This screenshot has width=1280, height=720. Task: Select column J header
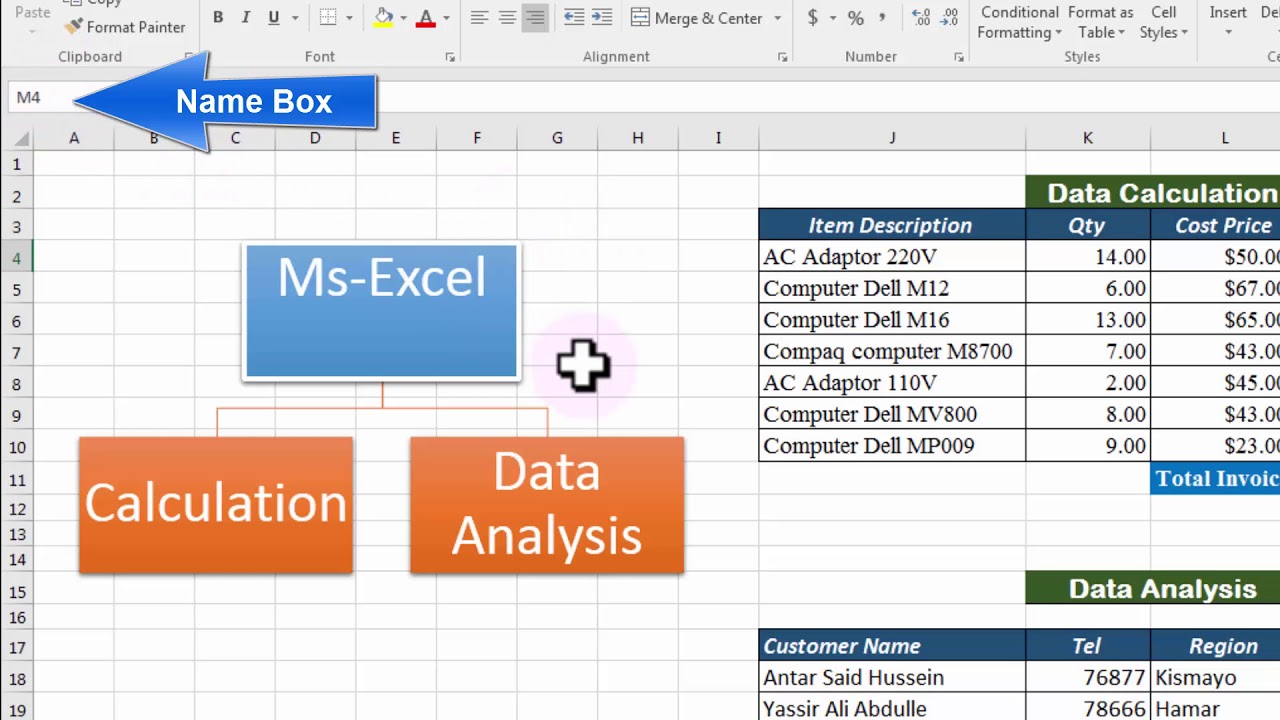[x=892, y=138]
